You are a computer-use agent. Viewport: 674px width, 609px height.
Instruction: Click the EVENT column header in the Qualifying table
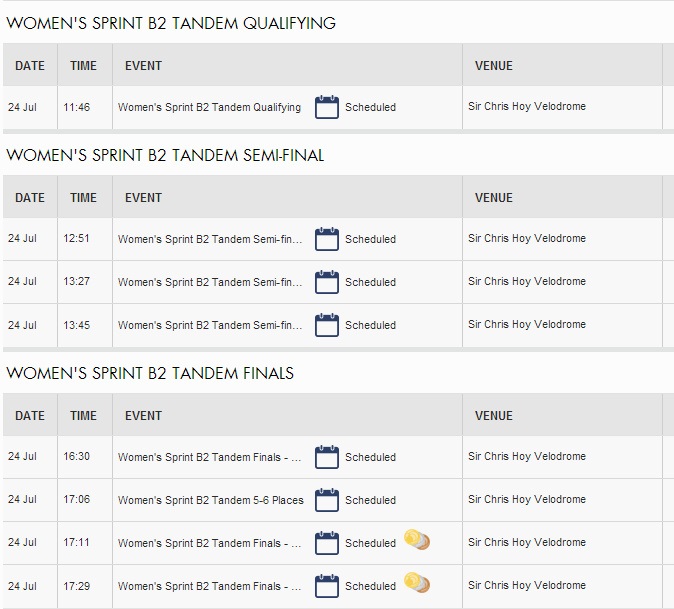(143, 66)
